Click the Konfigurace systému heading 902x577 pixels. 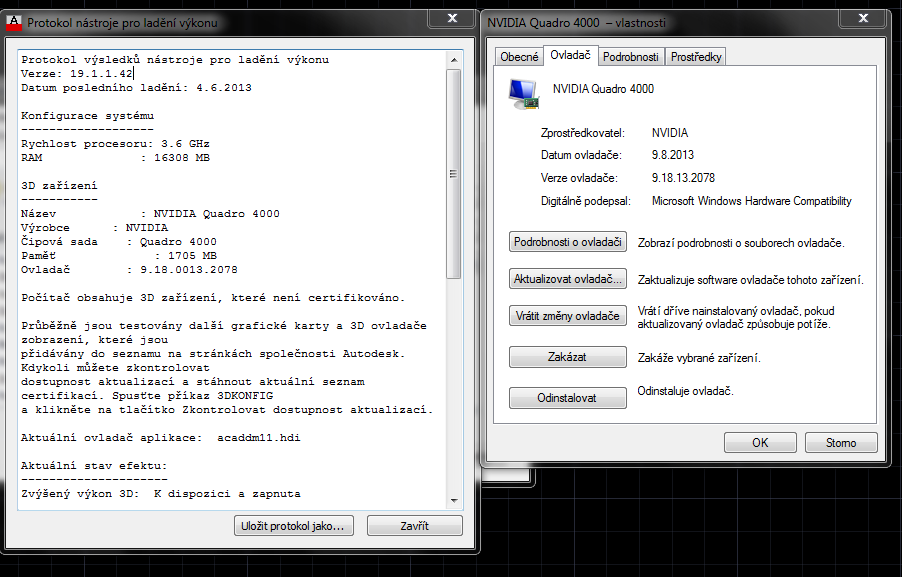tap(87, 116)
